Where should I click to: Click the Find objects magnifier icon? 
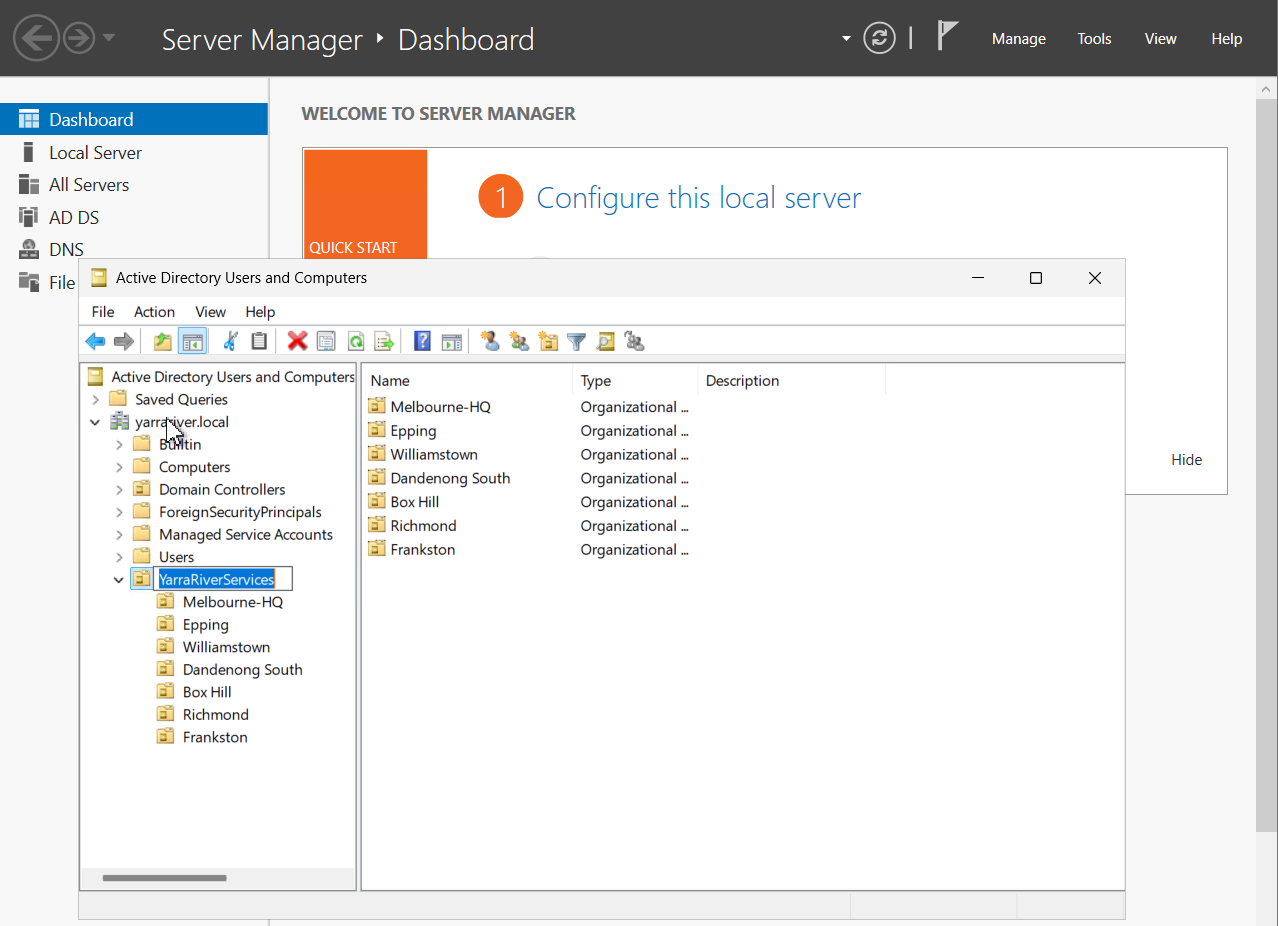[x=605, y=342]
